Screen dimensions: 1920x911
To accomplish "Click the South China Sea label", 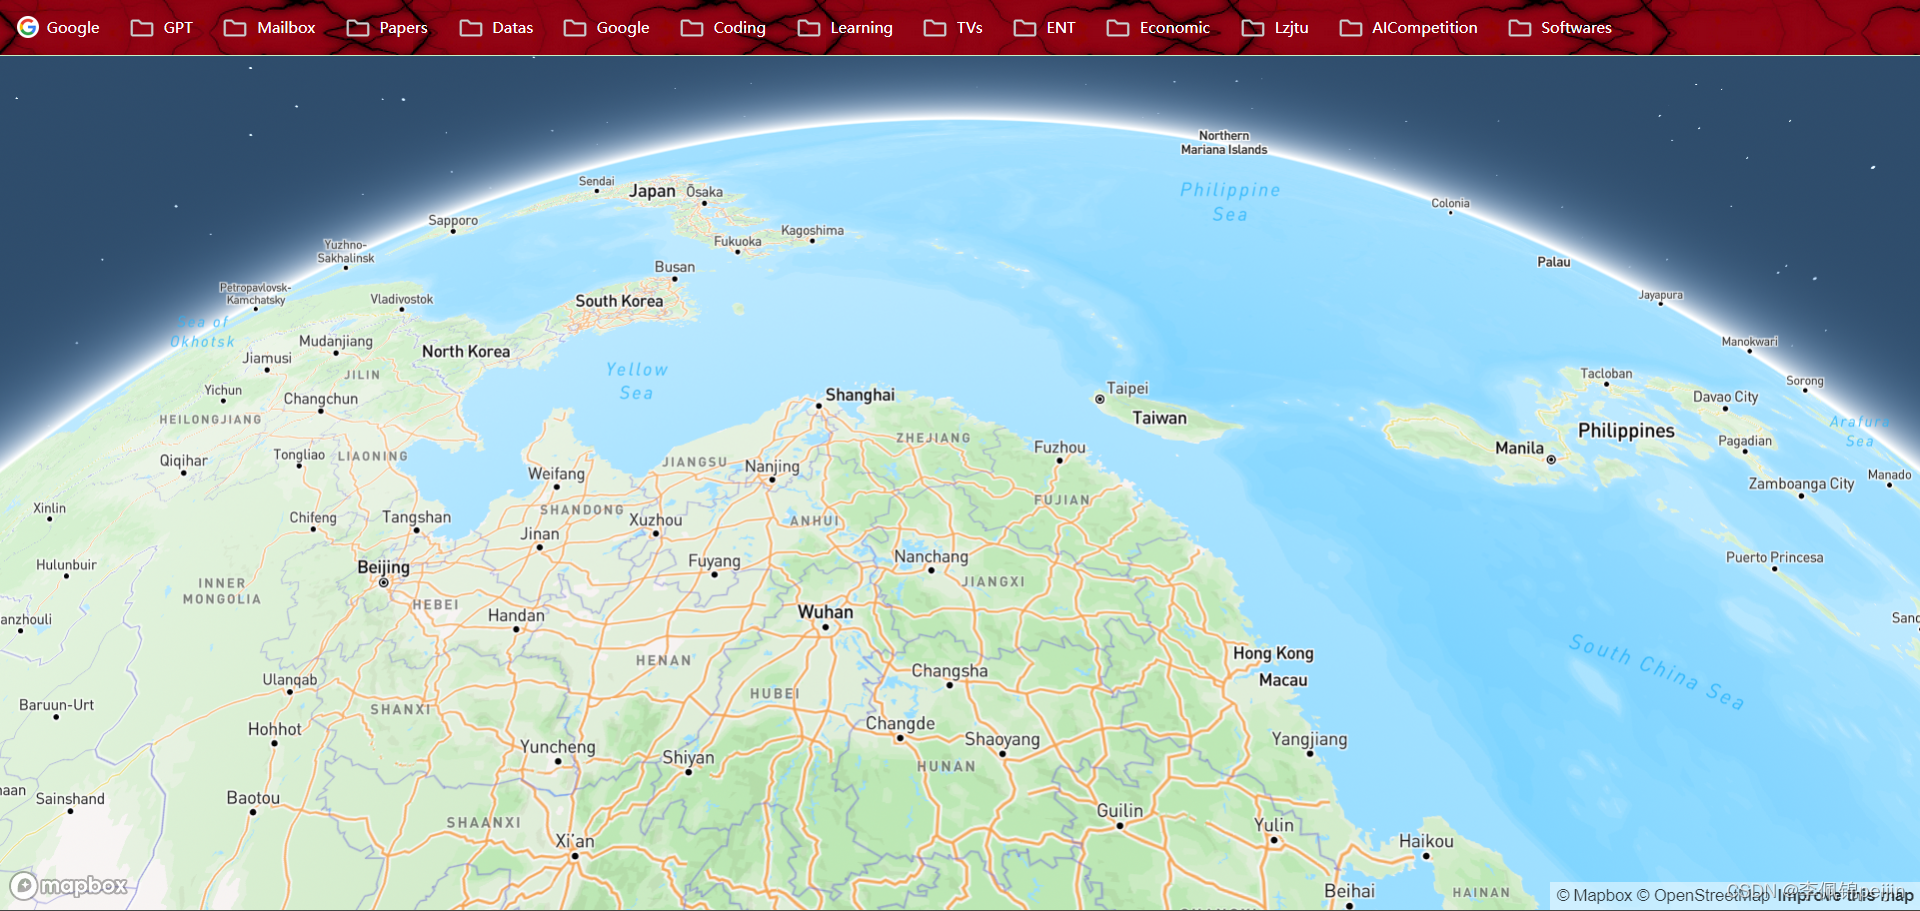I will coord(1657,672).
